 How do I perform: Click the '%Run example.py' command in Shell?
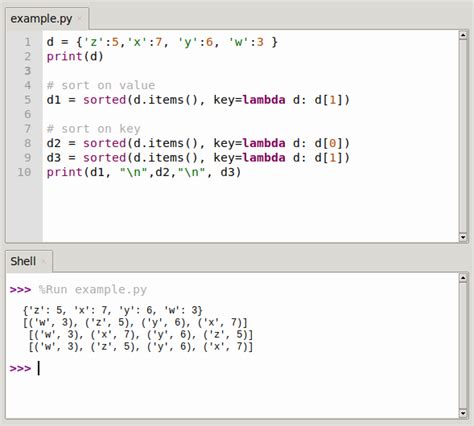pyautogui.click(x=93, y=290)
